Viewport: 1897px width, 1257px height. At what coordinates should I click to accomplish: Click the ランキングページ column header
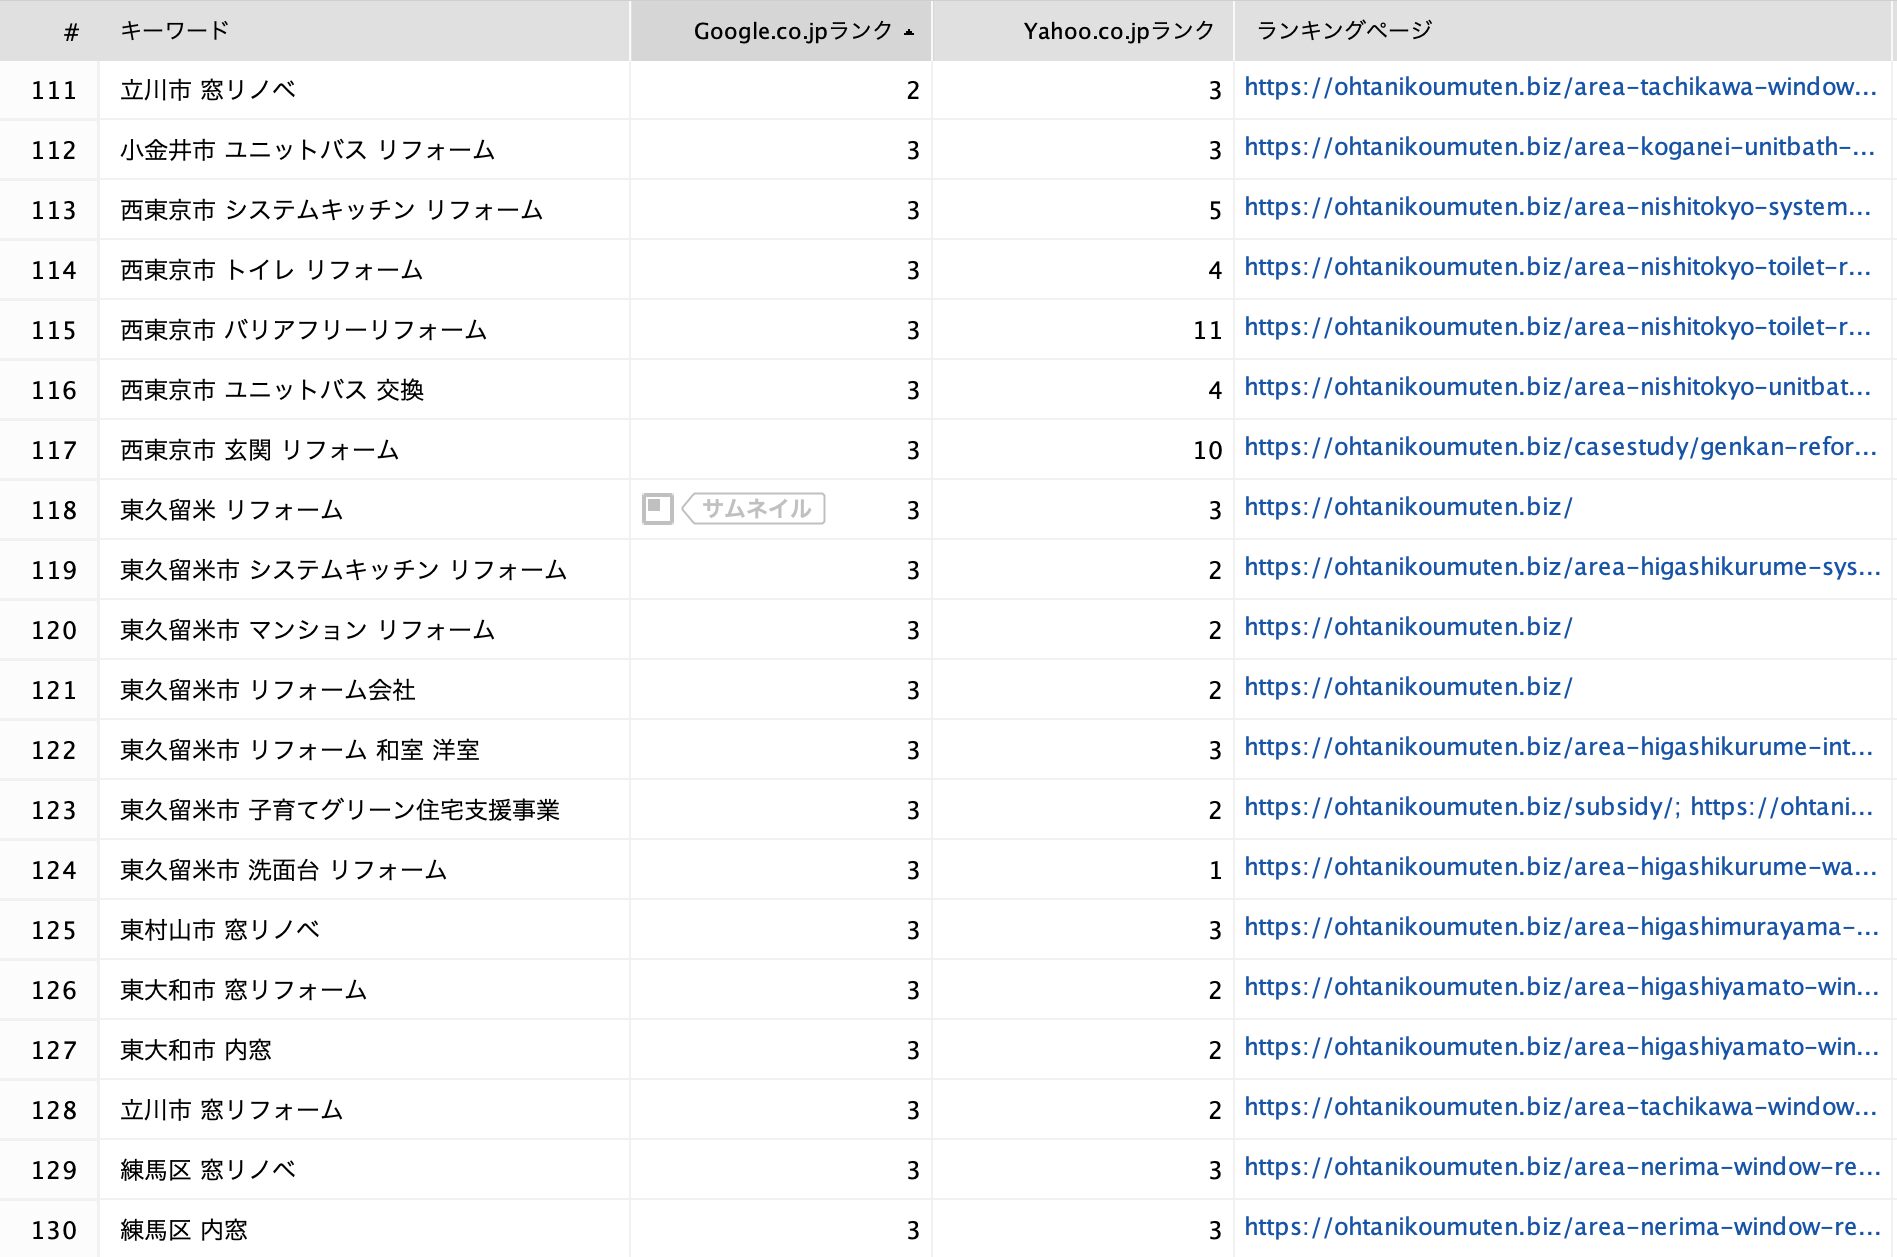coord(1343,31)
